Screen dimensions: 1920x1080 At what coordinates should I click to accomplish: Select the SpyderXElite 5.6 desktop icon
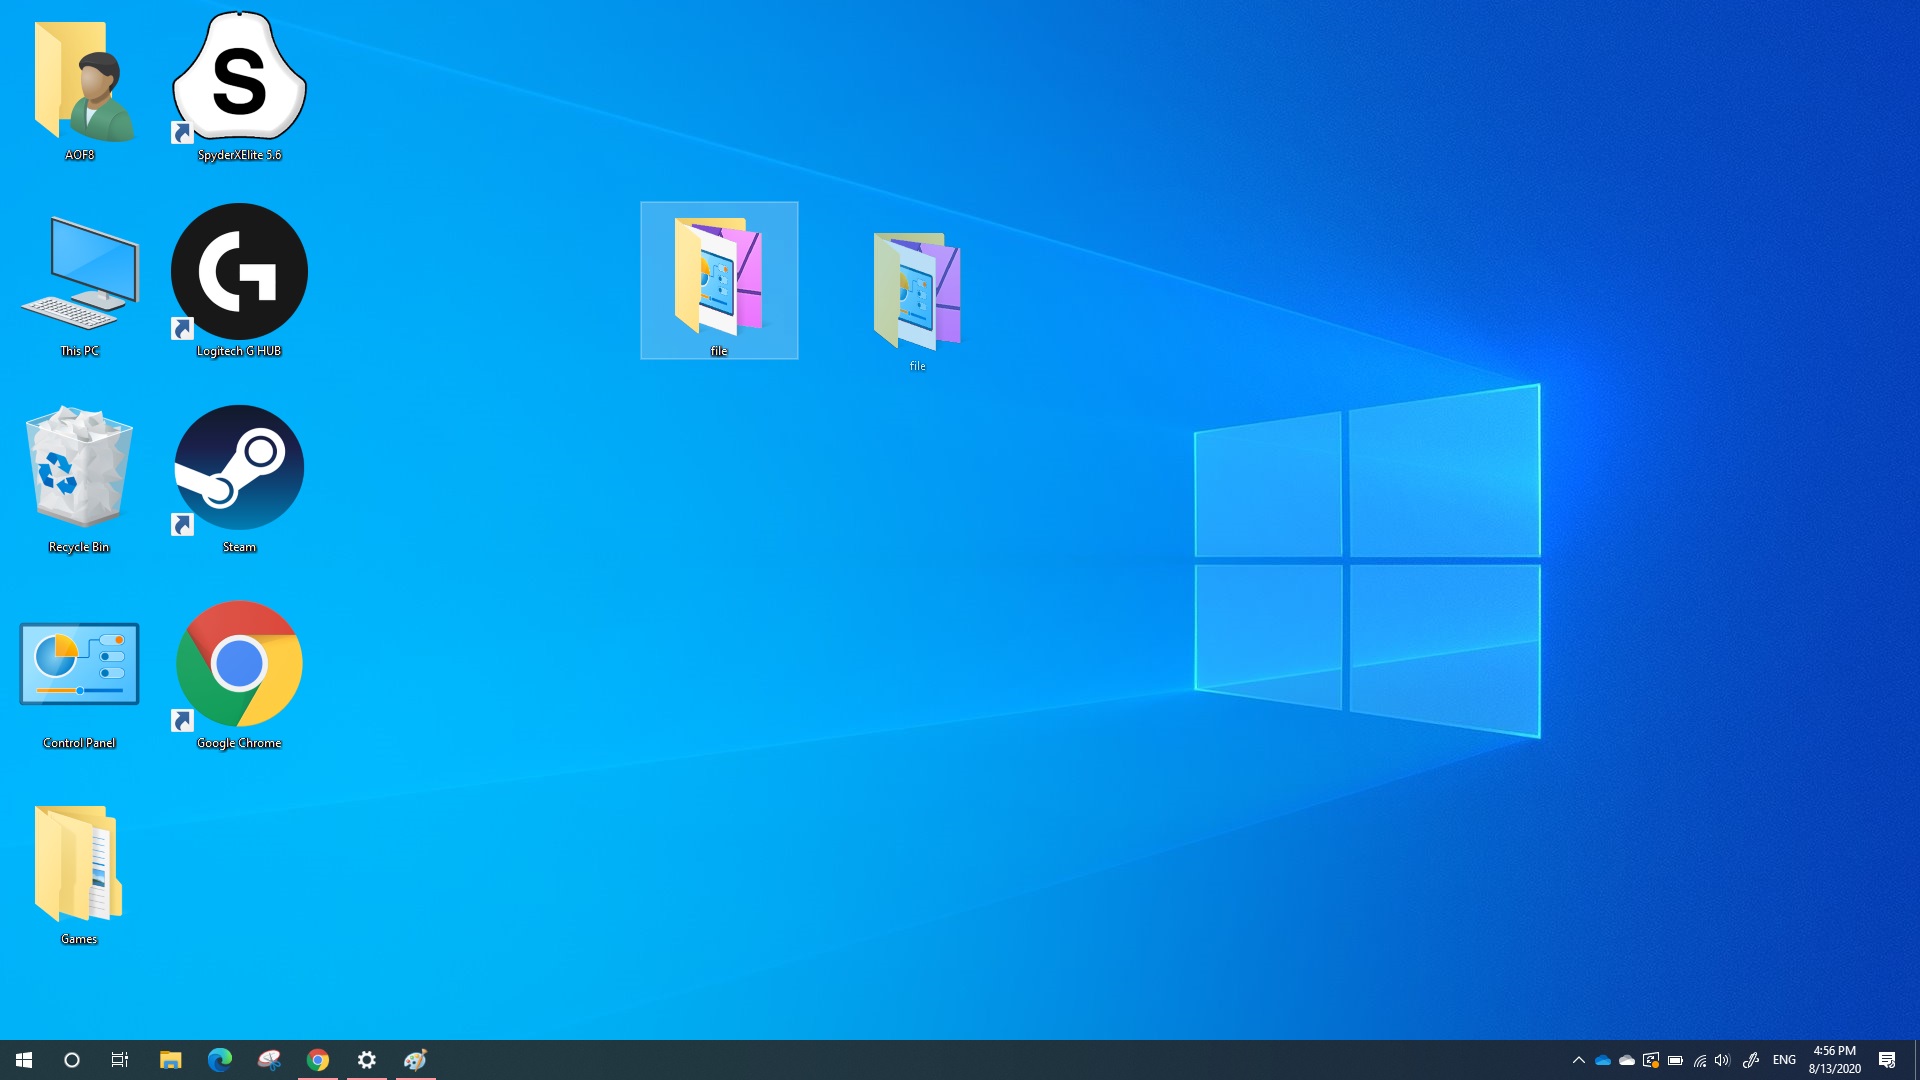point(239,78)
